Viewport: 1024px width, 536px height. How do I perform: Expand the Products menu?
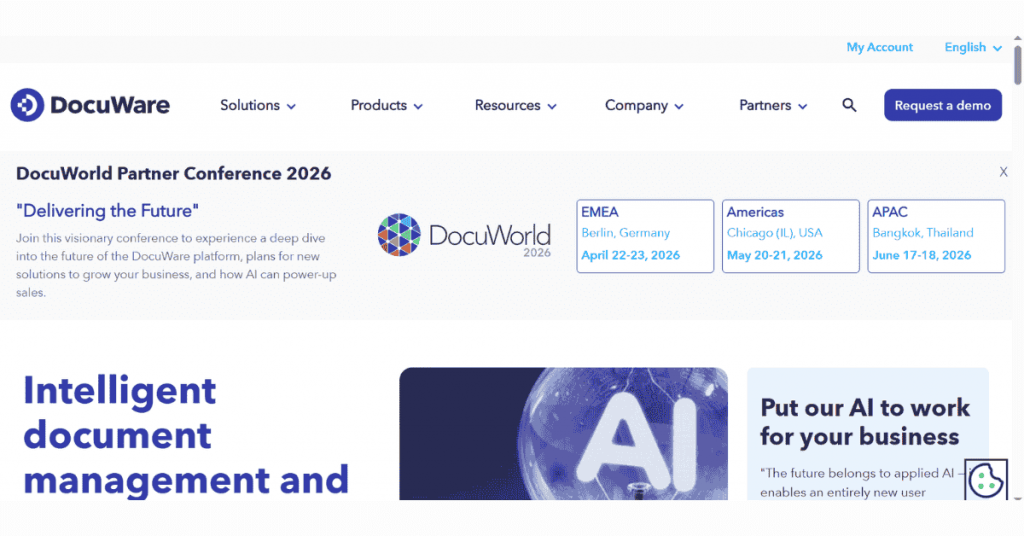pyautogui.click(x=387, y=105)
